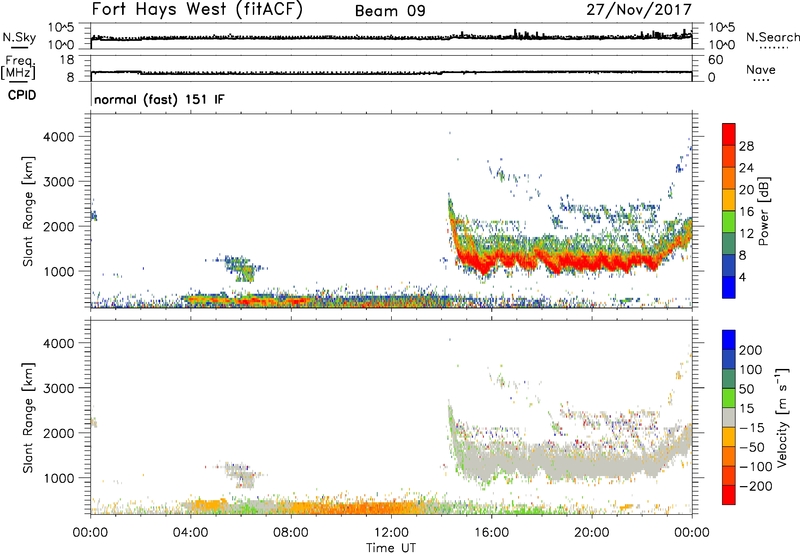Select the red bottom segment of the Velocity colorbar
Viewport: 800px width, 554px height.
[729, 495]
